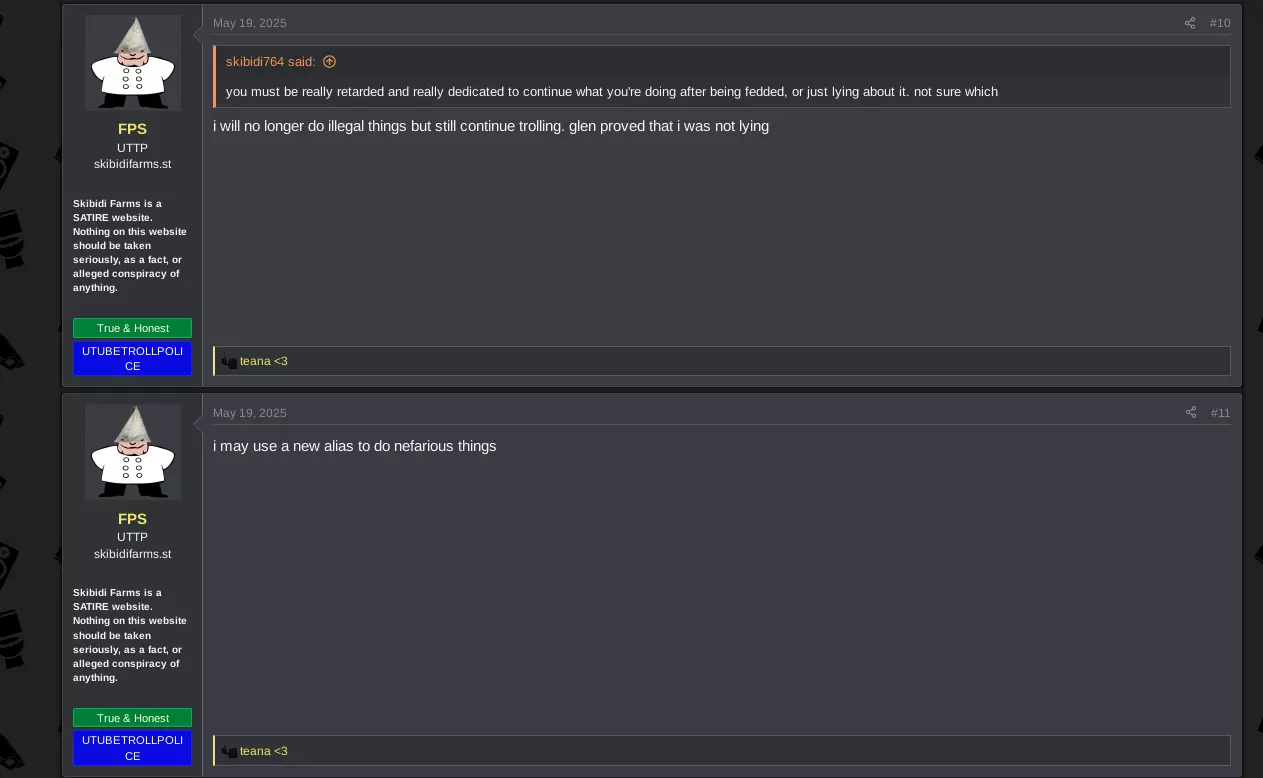
Task: Open FPS username in post #11
Action: click(132, 519)
